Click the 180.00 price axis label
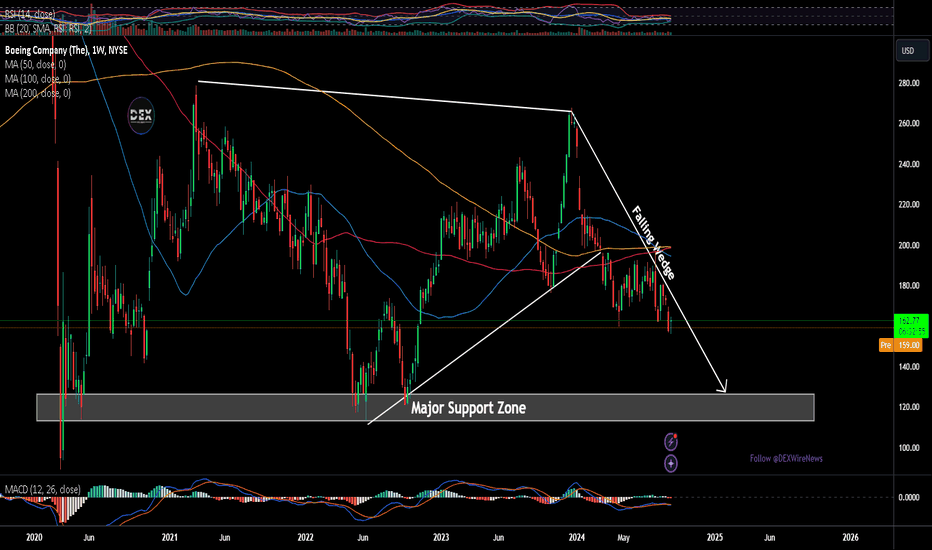This screenshot has height=550, width=932. 909,286
